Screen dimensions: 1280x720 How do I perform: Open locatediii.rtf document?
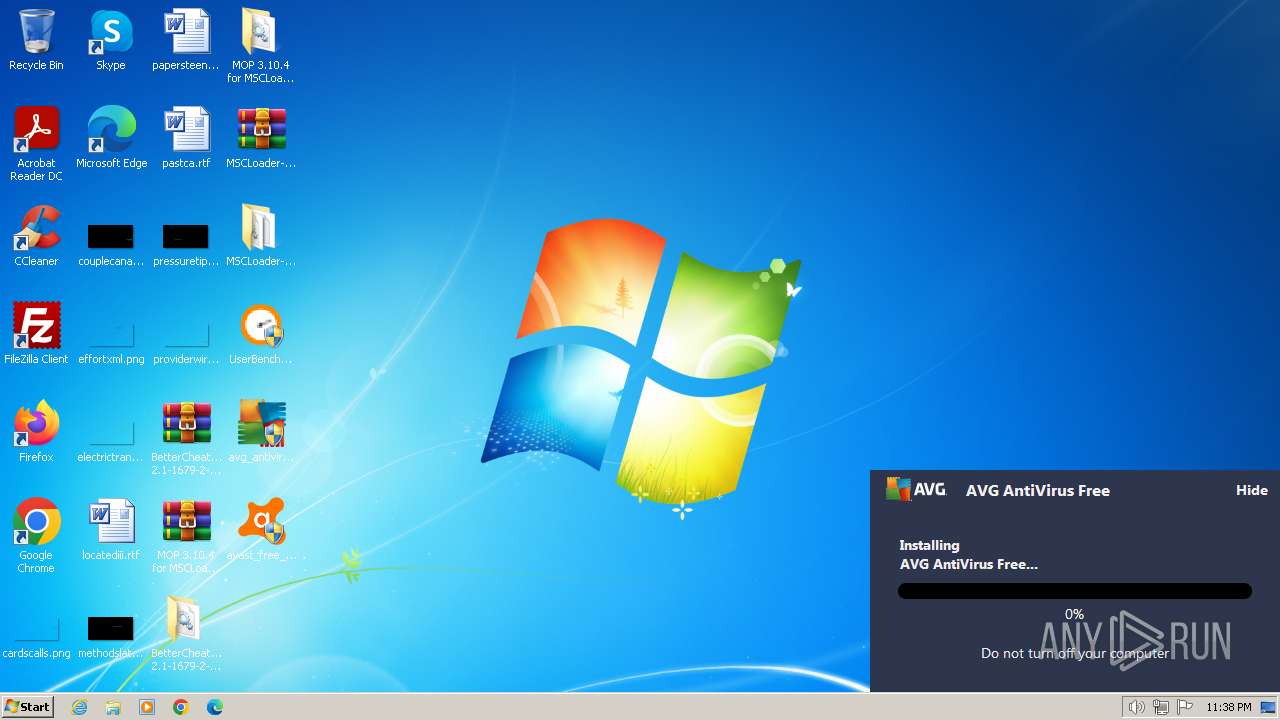111,530
